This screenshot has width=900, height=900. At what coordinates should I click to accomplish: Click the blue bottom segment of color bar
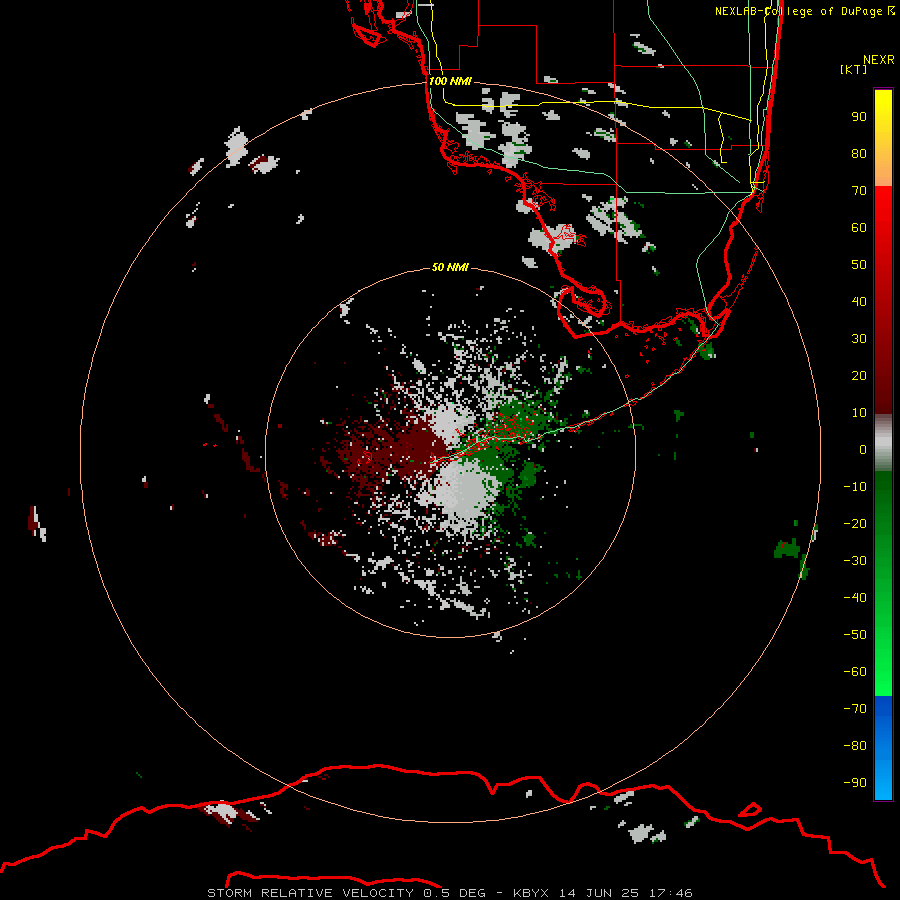point(883,748)
